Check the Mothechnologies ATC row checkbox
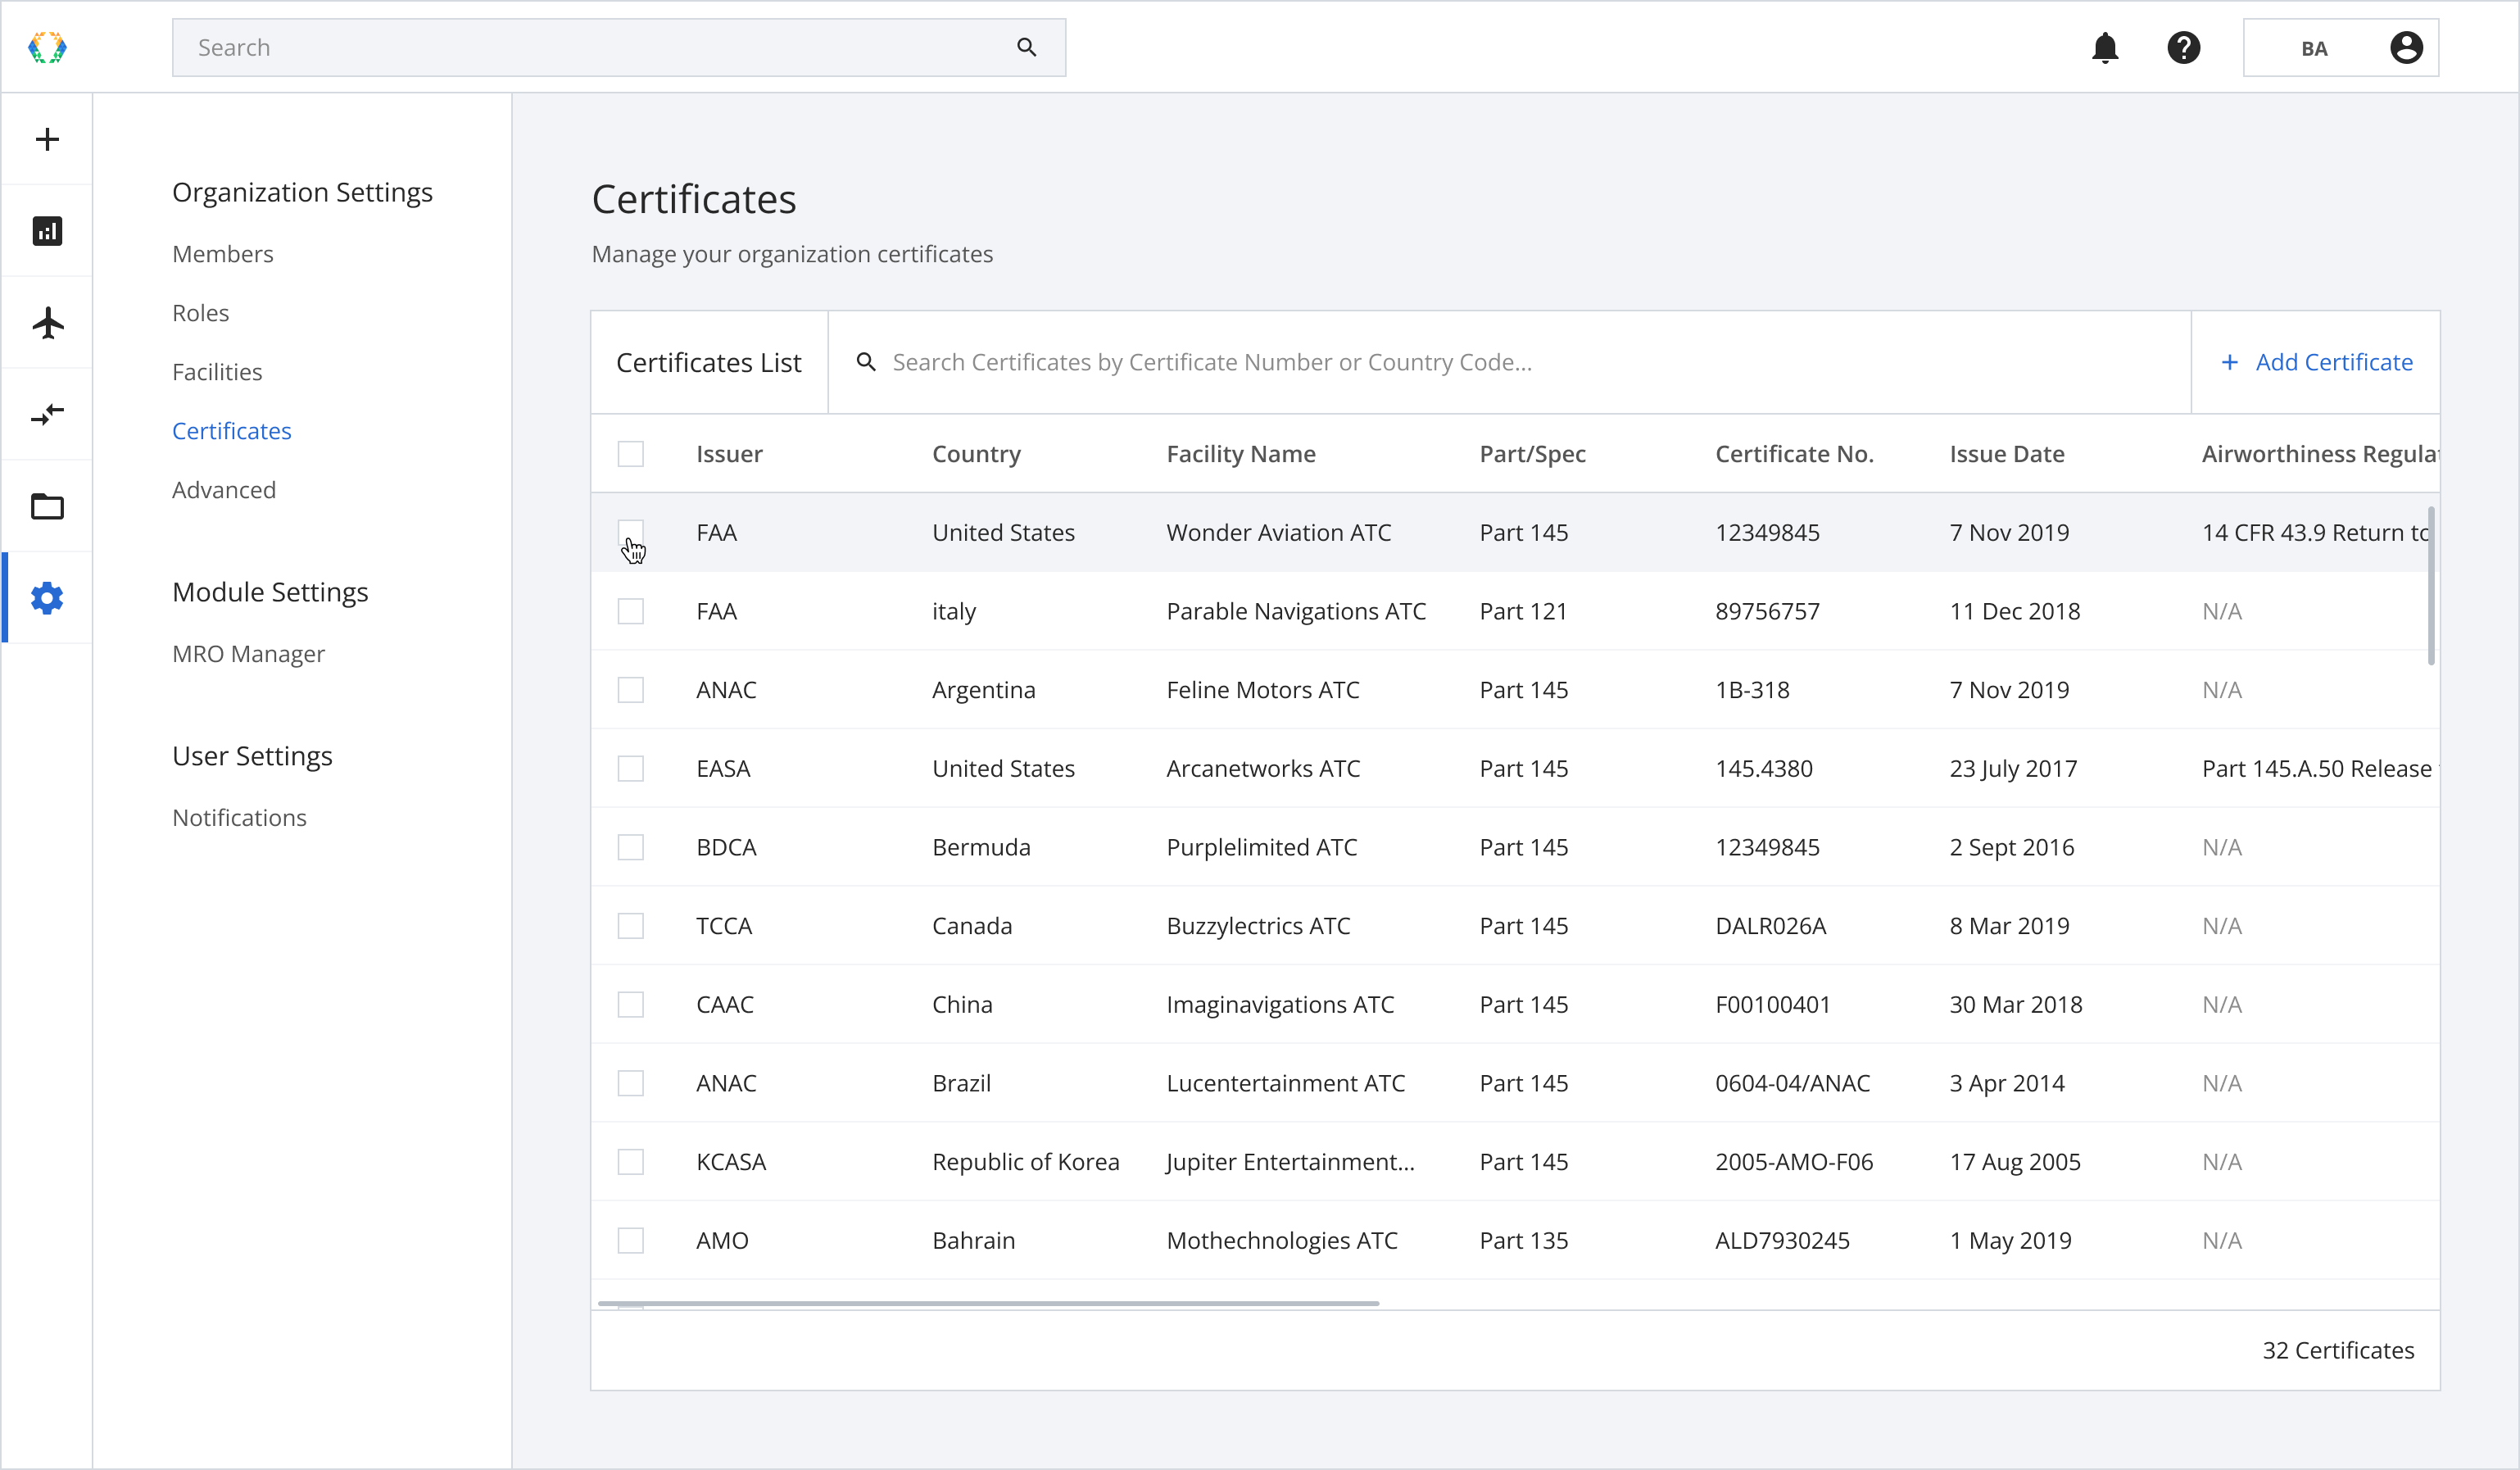This screenshot has height=1470, width=2520. tap(631, 1240)
